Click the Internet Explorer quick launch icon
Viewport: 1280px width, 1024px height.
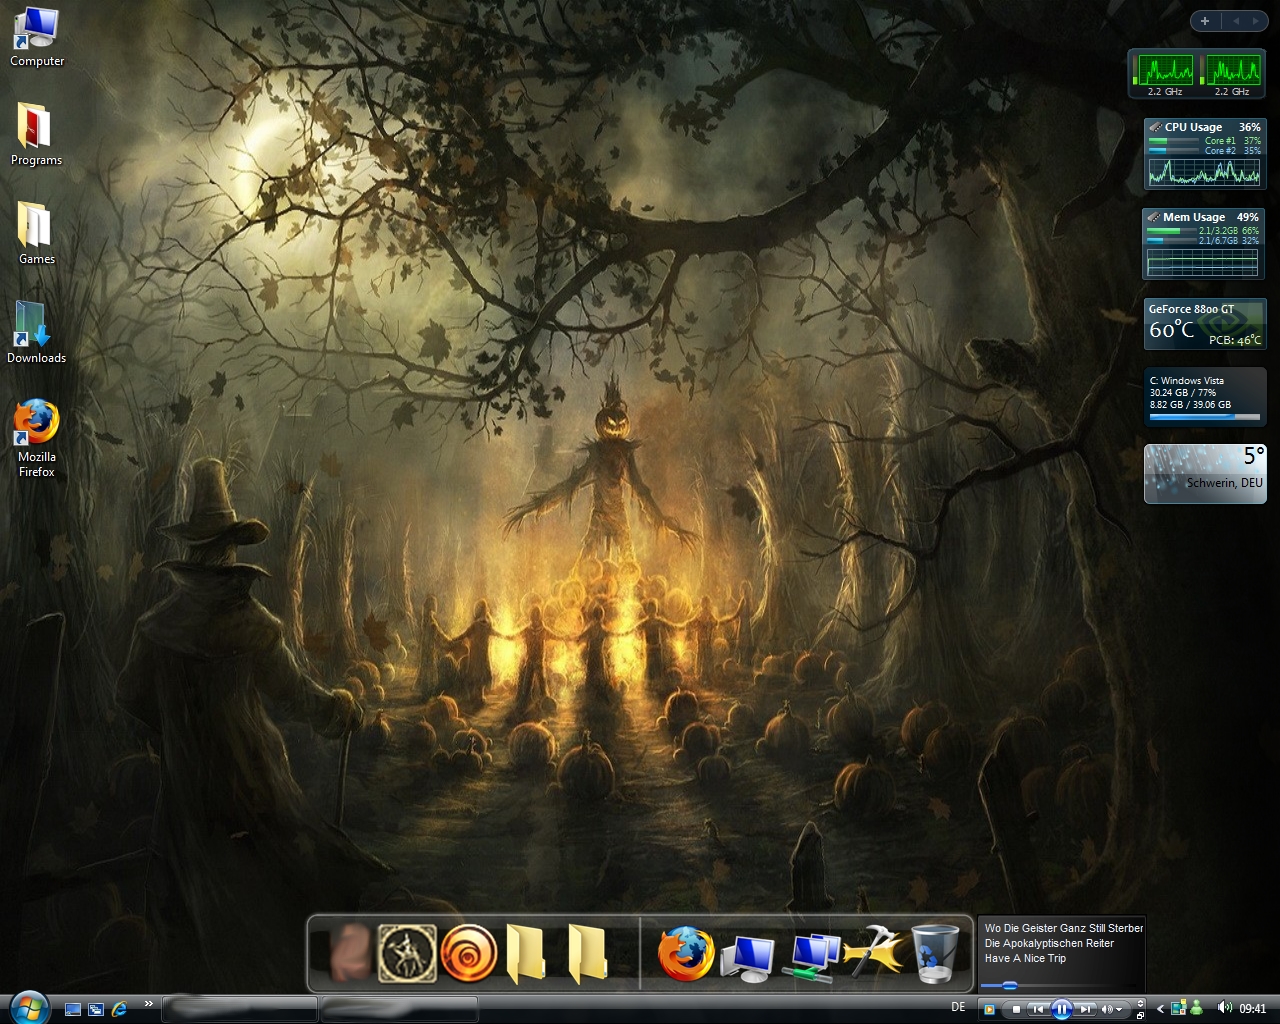pyautogui.click(x=120, y=1009)
